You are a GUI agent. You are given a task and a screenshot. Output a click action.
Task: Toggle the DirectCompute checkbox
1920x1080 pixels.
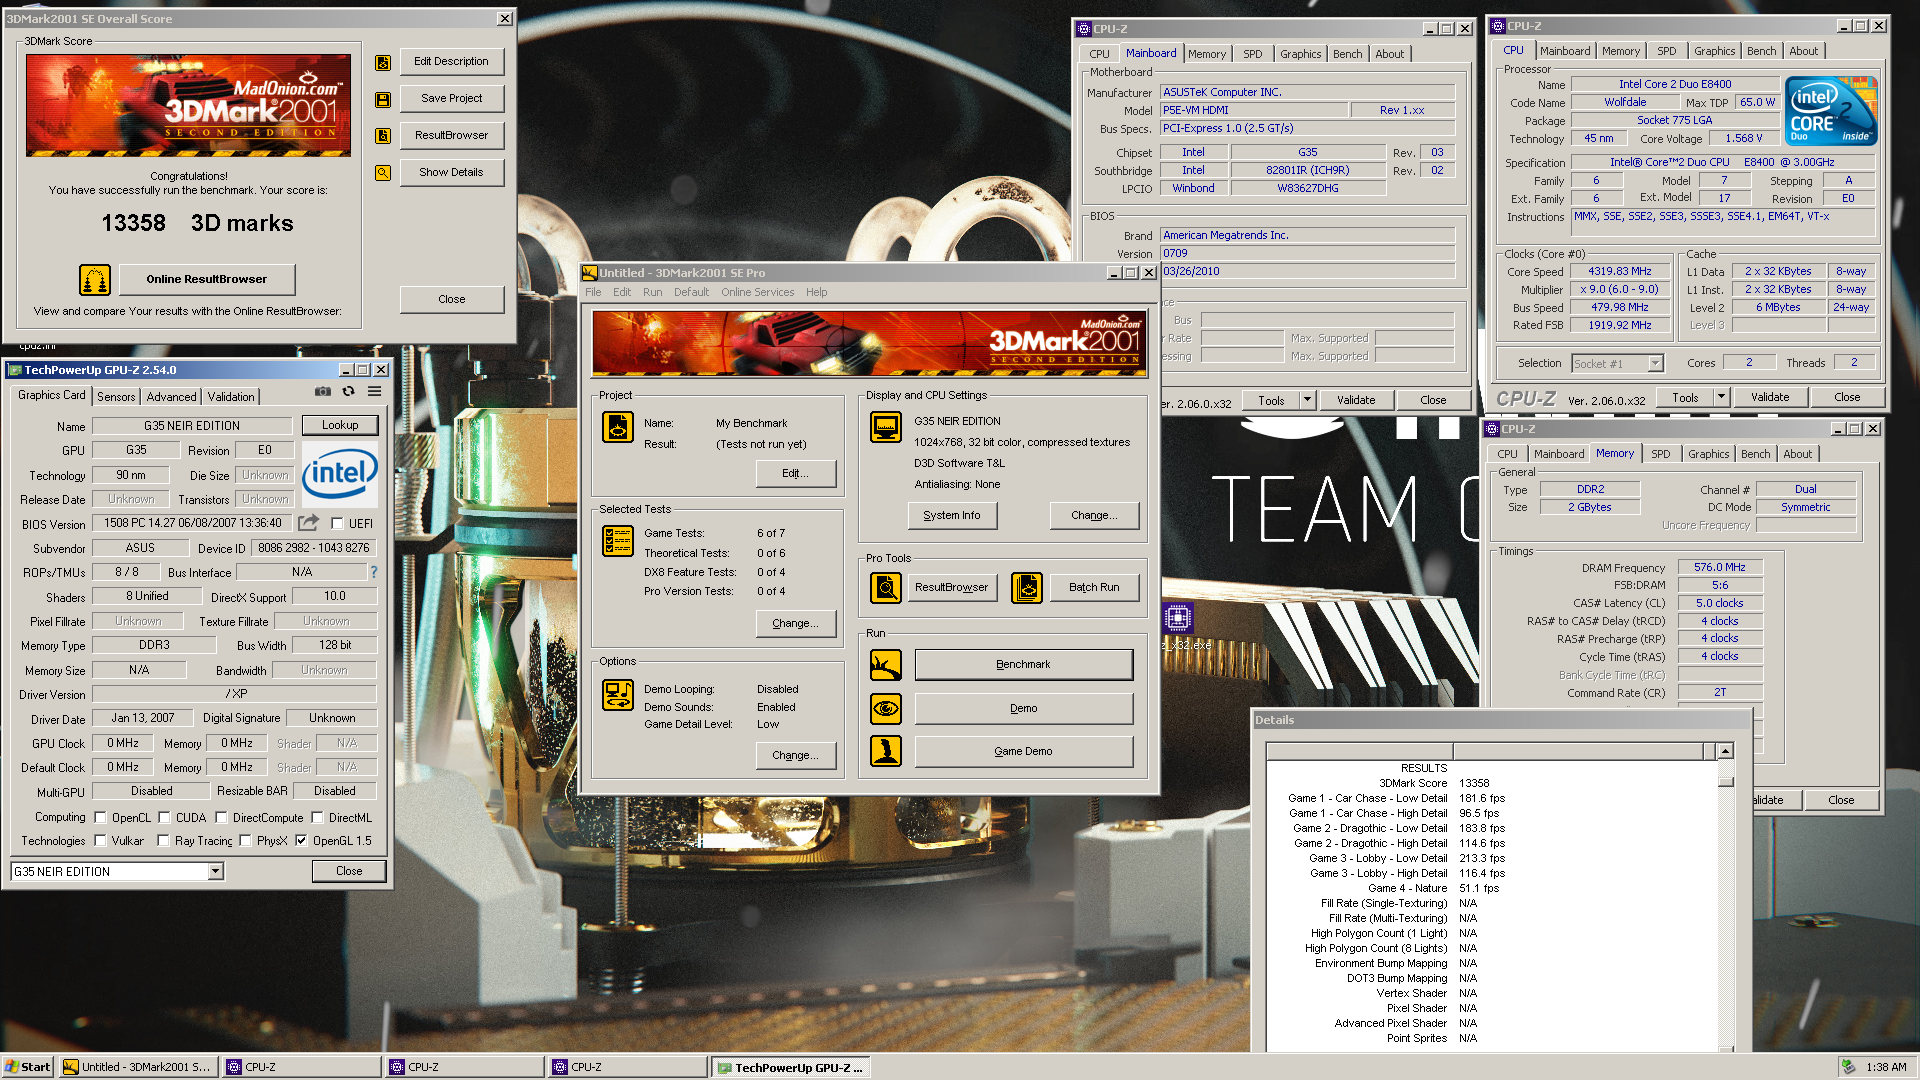pos(221,818)
